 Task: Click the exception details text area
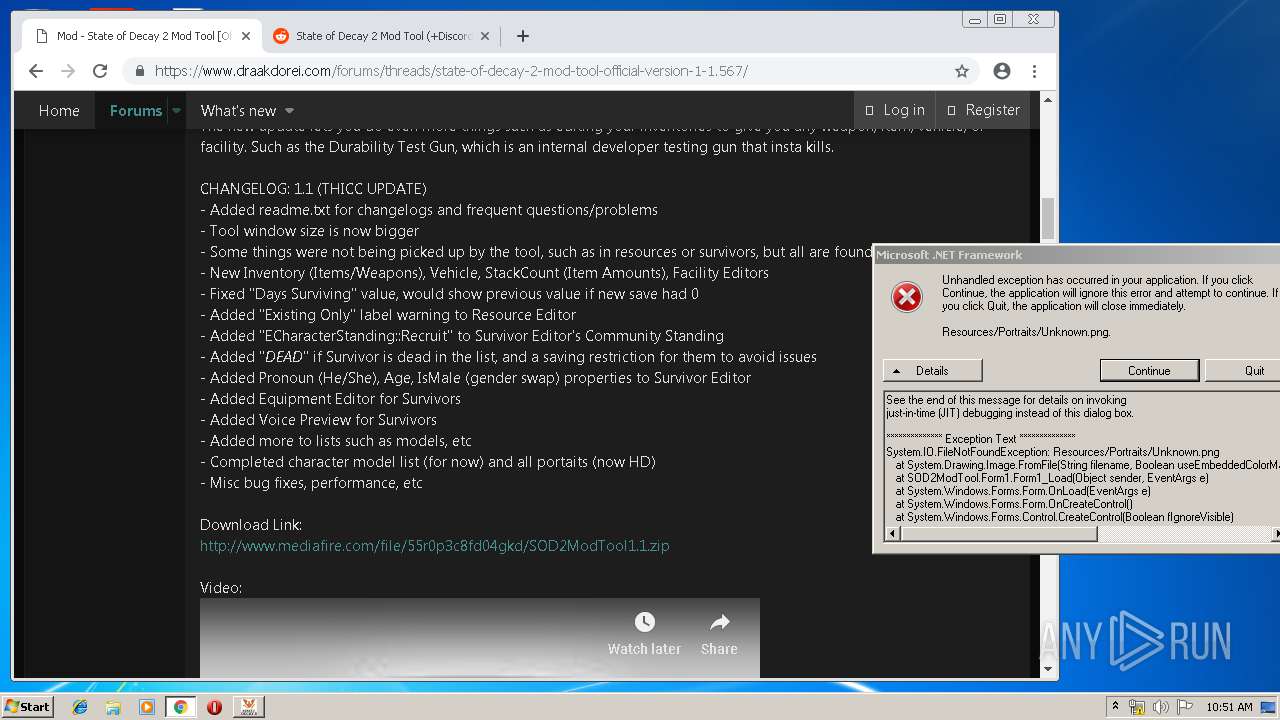pyautogui.click(x=1082, y=458)
